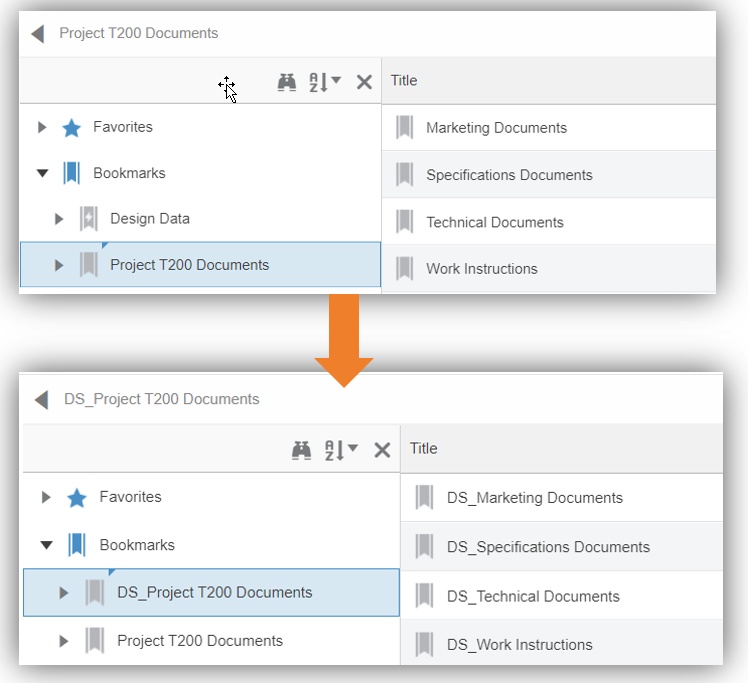
Task: Expand the DS_Project T200 Documents tree node
Action: tap(64, 593)
